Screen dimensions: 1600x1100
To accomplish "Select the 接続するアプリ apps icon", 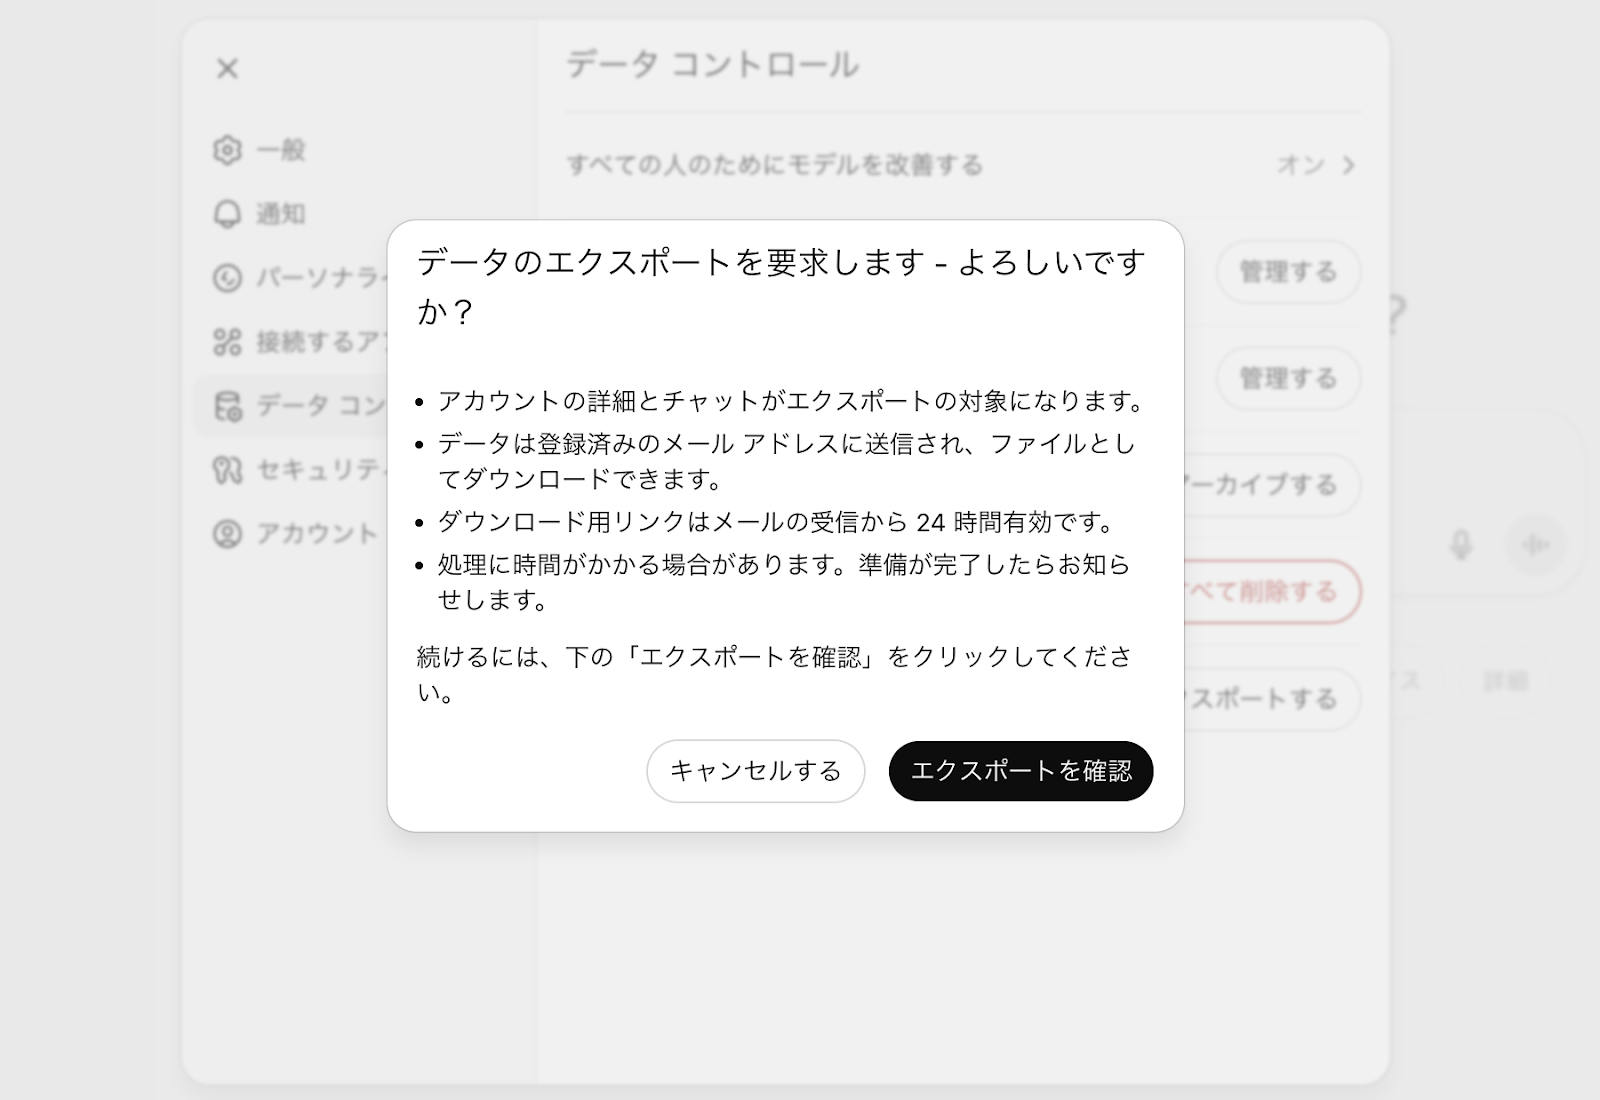I will (x=228, y=340).
